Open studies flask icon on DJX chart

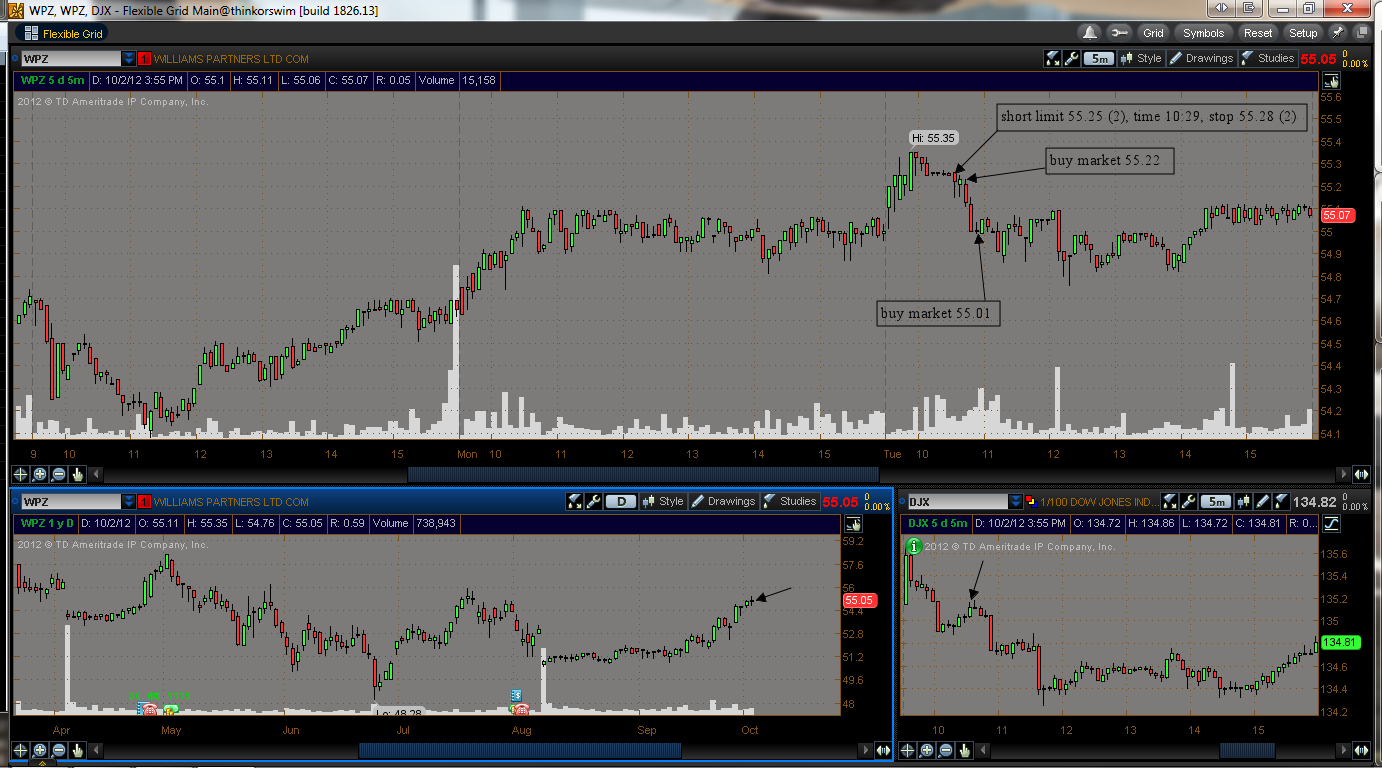click(1281, 501)
